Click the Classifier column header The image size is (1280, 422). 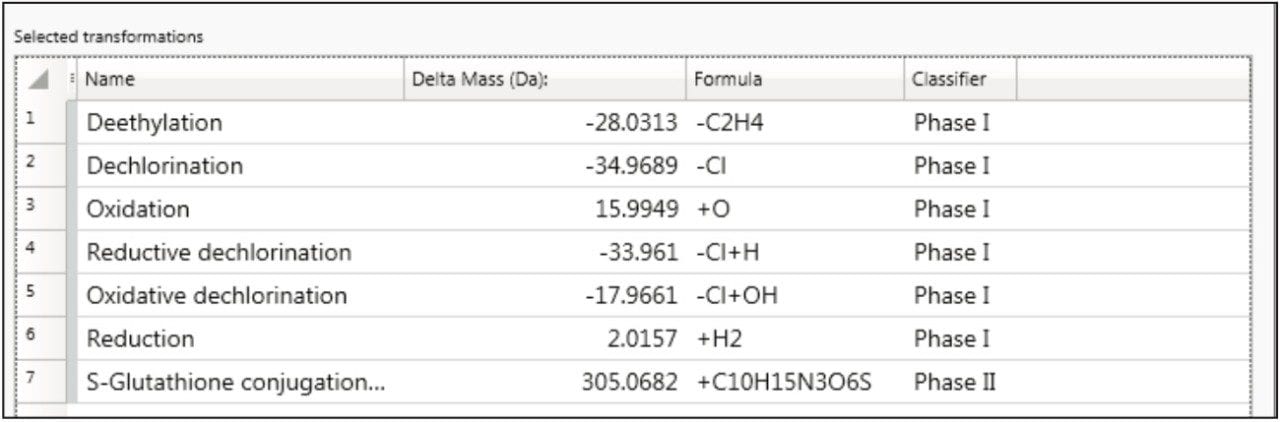pos(958,79)
